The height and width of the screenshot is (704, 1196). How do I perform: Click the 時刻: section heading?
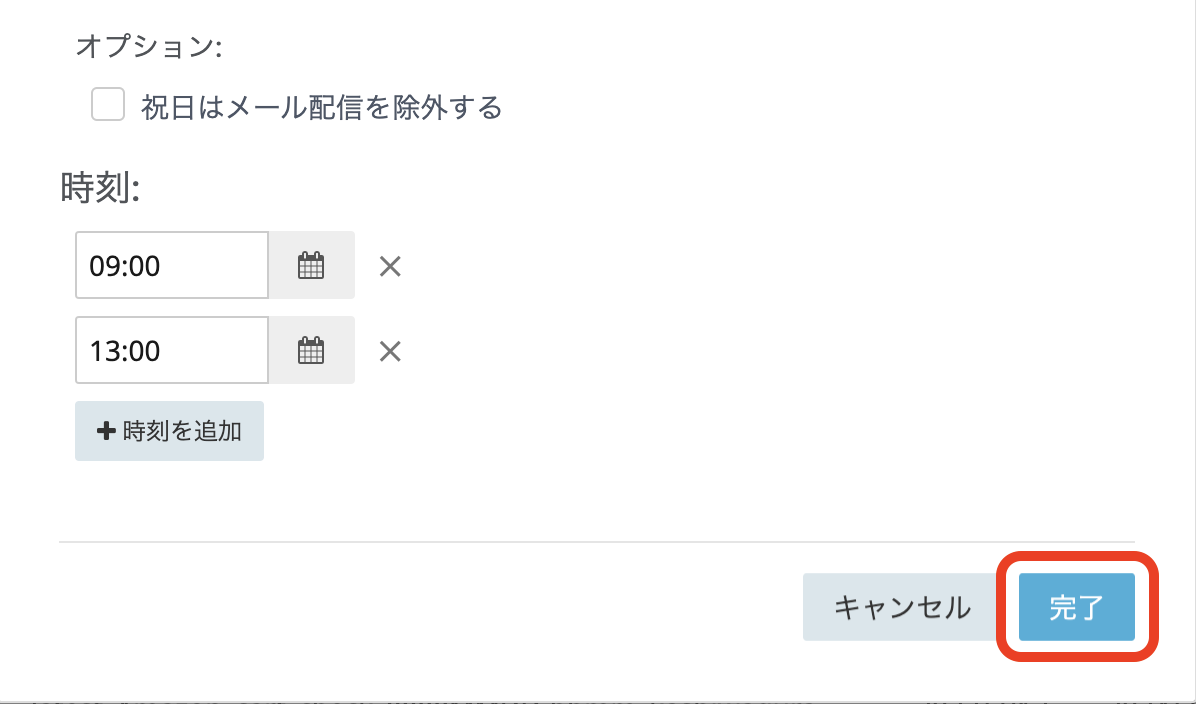tap(100, 188)
